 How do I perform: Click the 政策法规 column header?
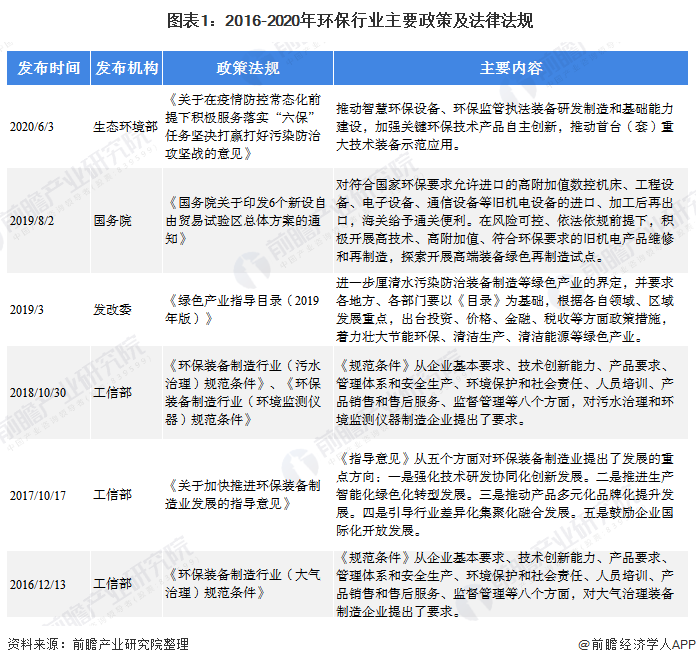click(x=247, y=69)
